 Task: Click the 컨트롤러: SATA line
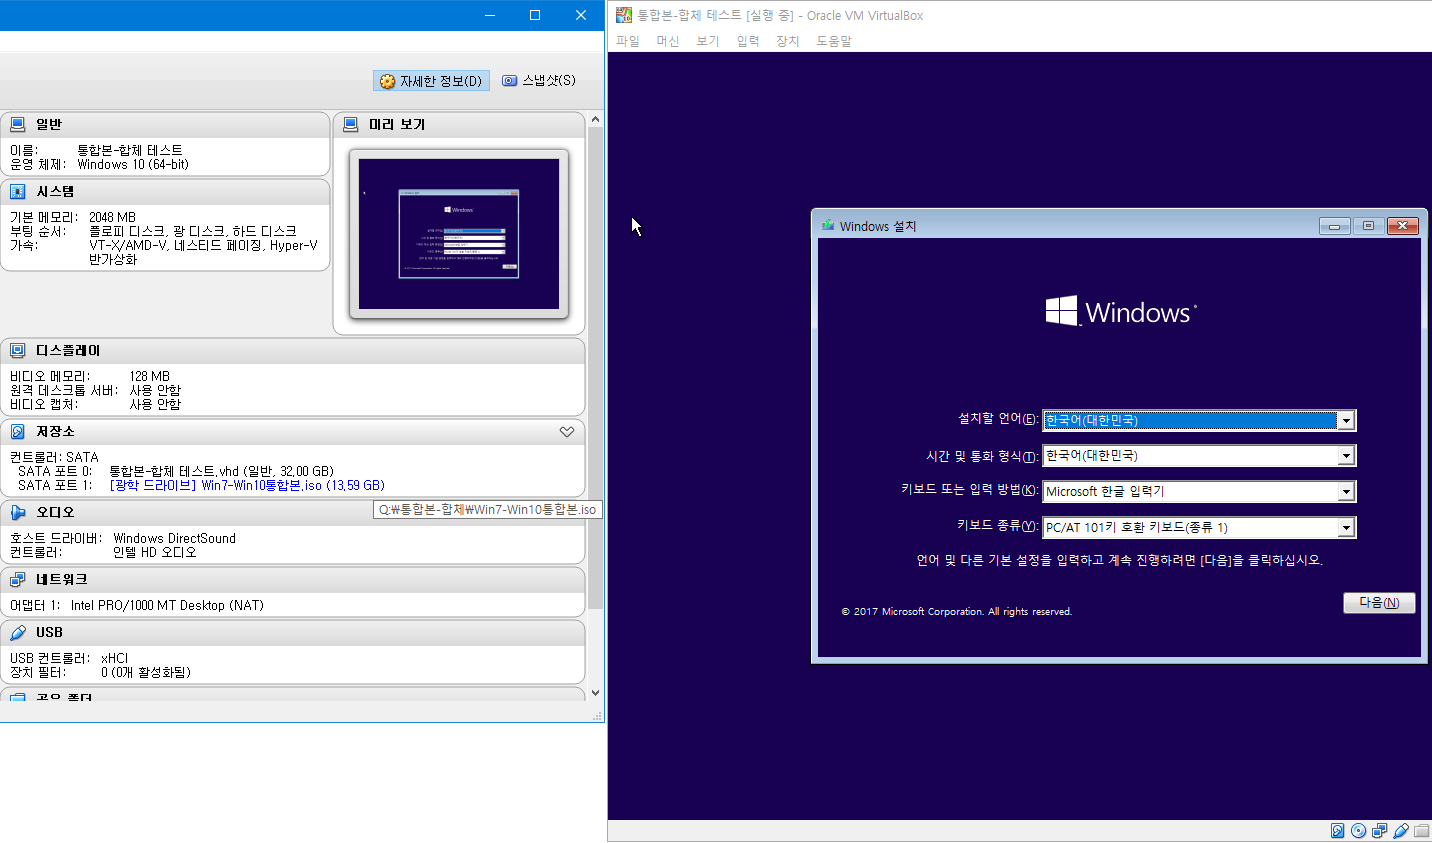click(54, 457)
